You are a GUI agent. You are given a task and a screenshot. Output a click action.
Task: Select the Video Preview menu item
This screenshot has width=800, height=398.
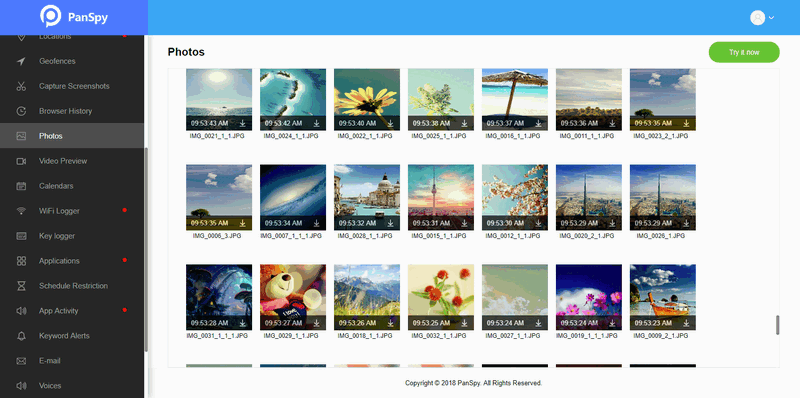point(72,161)
